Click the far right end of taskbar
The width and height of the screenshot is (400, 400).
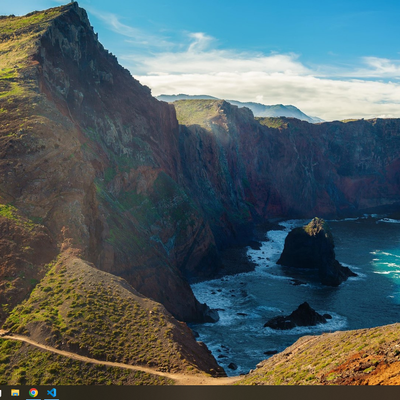coord(397,393)
